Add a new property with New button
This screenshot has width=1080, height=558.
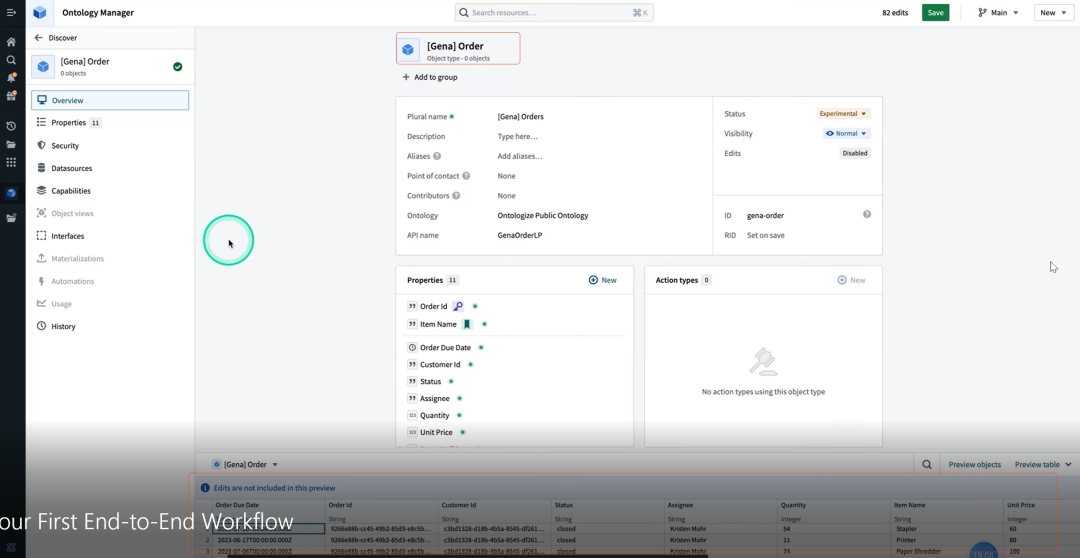coord(603,280)
